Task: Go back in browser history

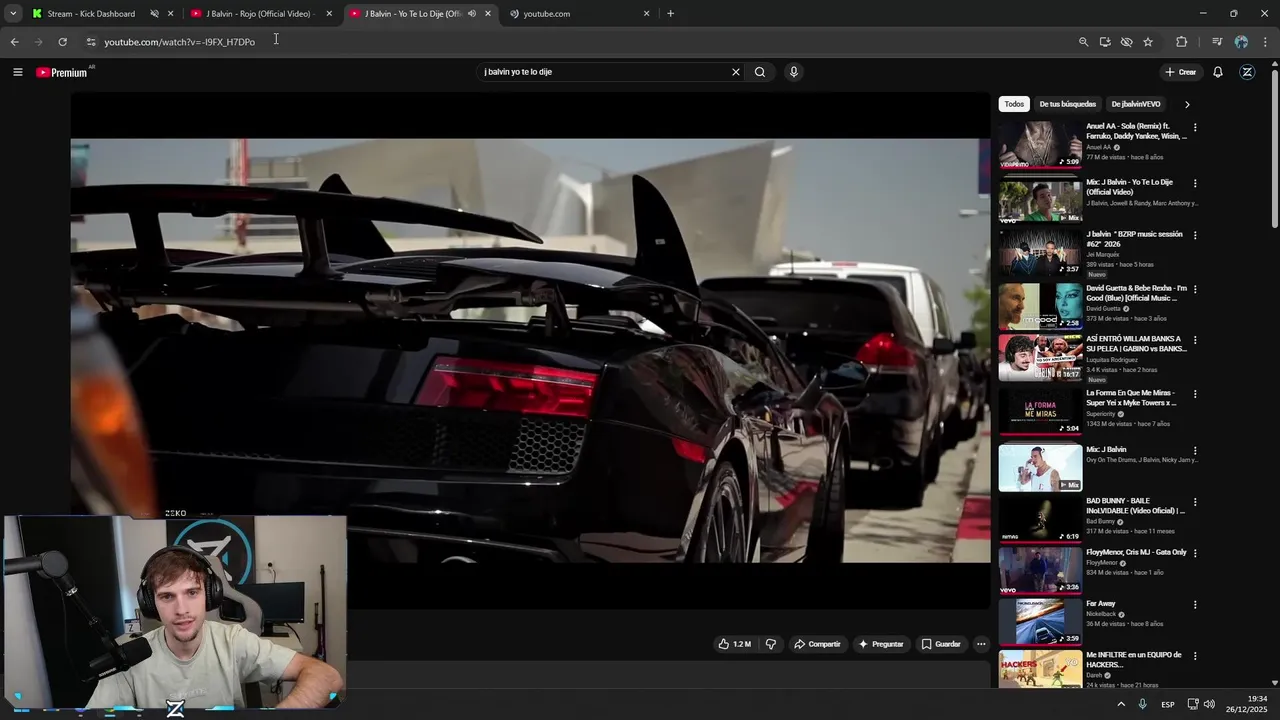Action: coord(14,42)
